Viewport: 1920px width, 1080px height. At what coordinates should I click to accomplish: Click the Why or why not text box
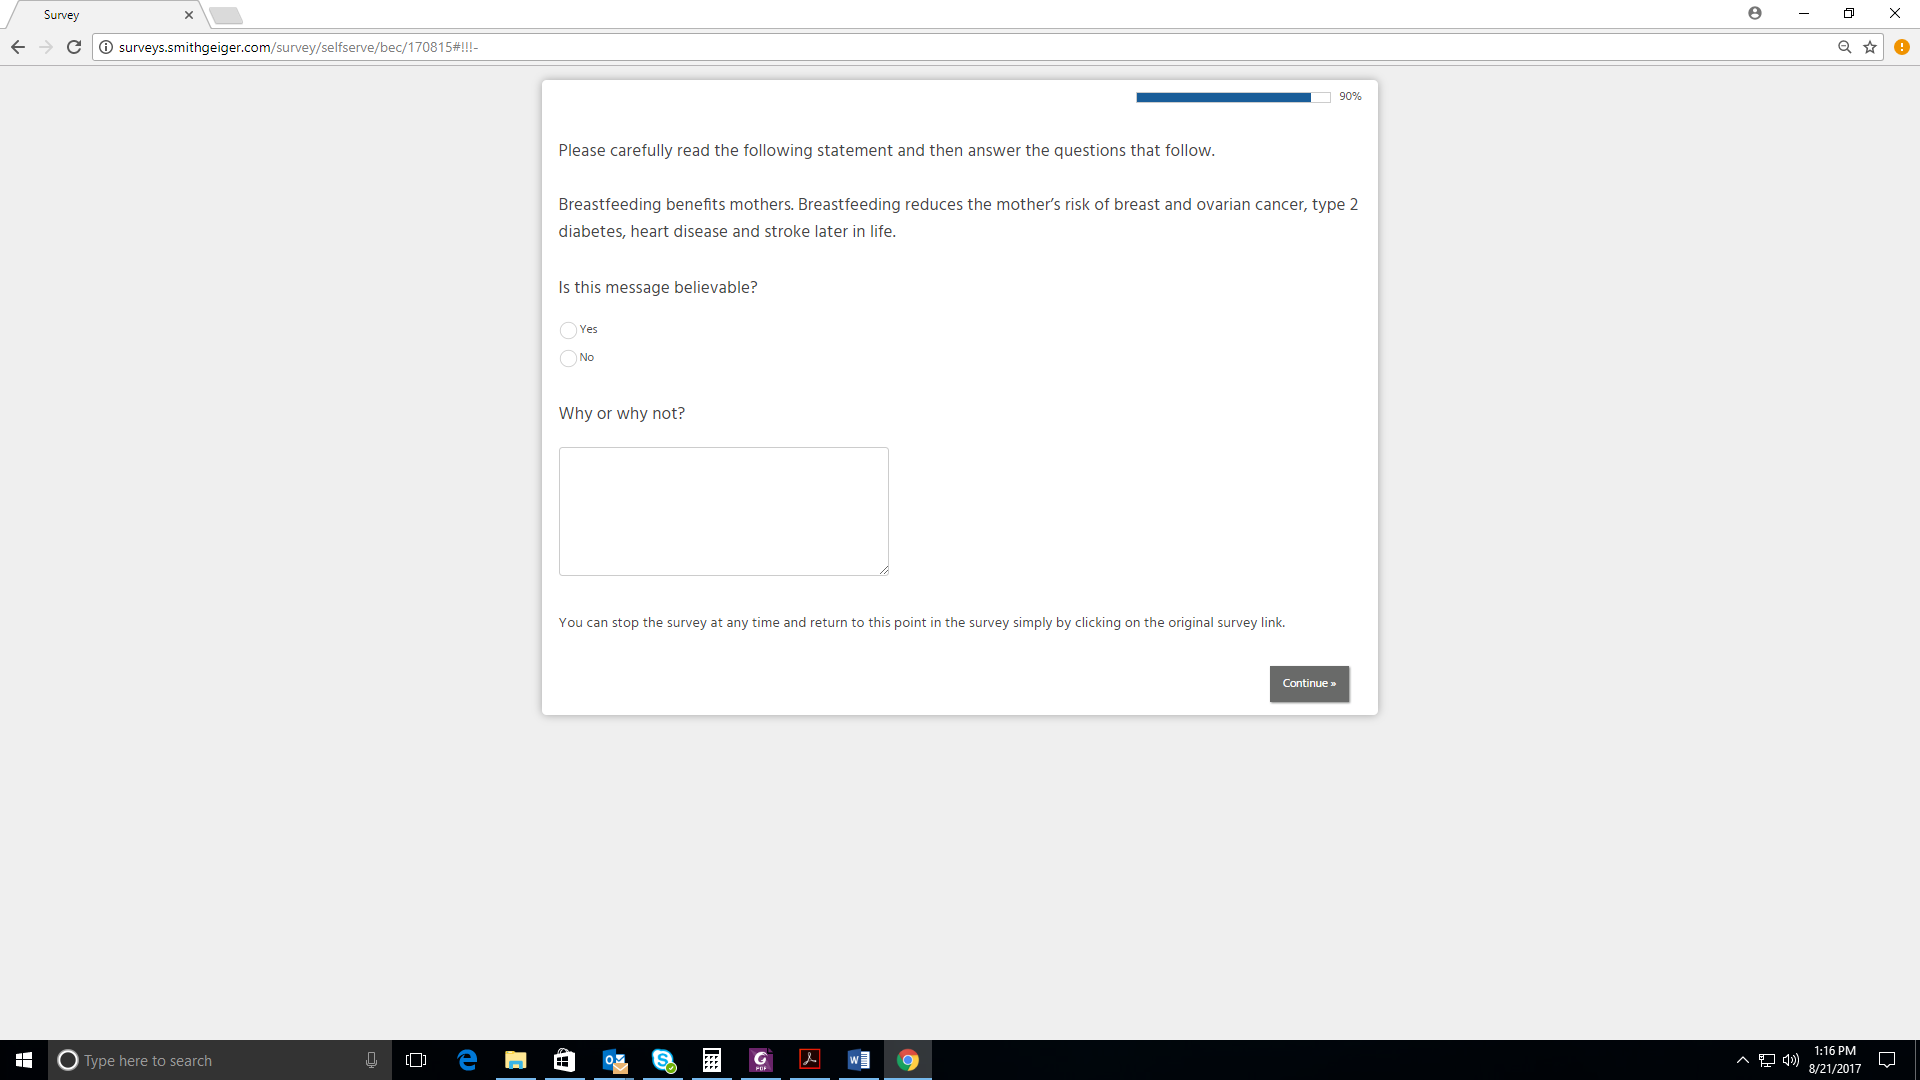[x=723, y=511]
